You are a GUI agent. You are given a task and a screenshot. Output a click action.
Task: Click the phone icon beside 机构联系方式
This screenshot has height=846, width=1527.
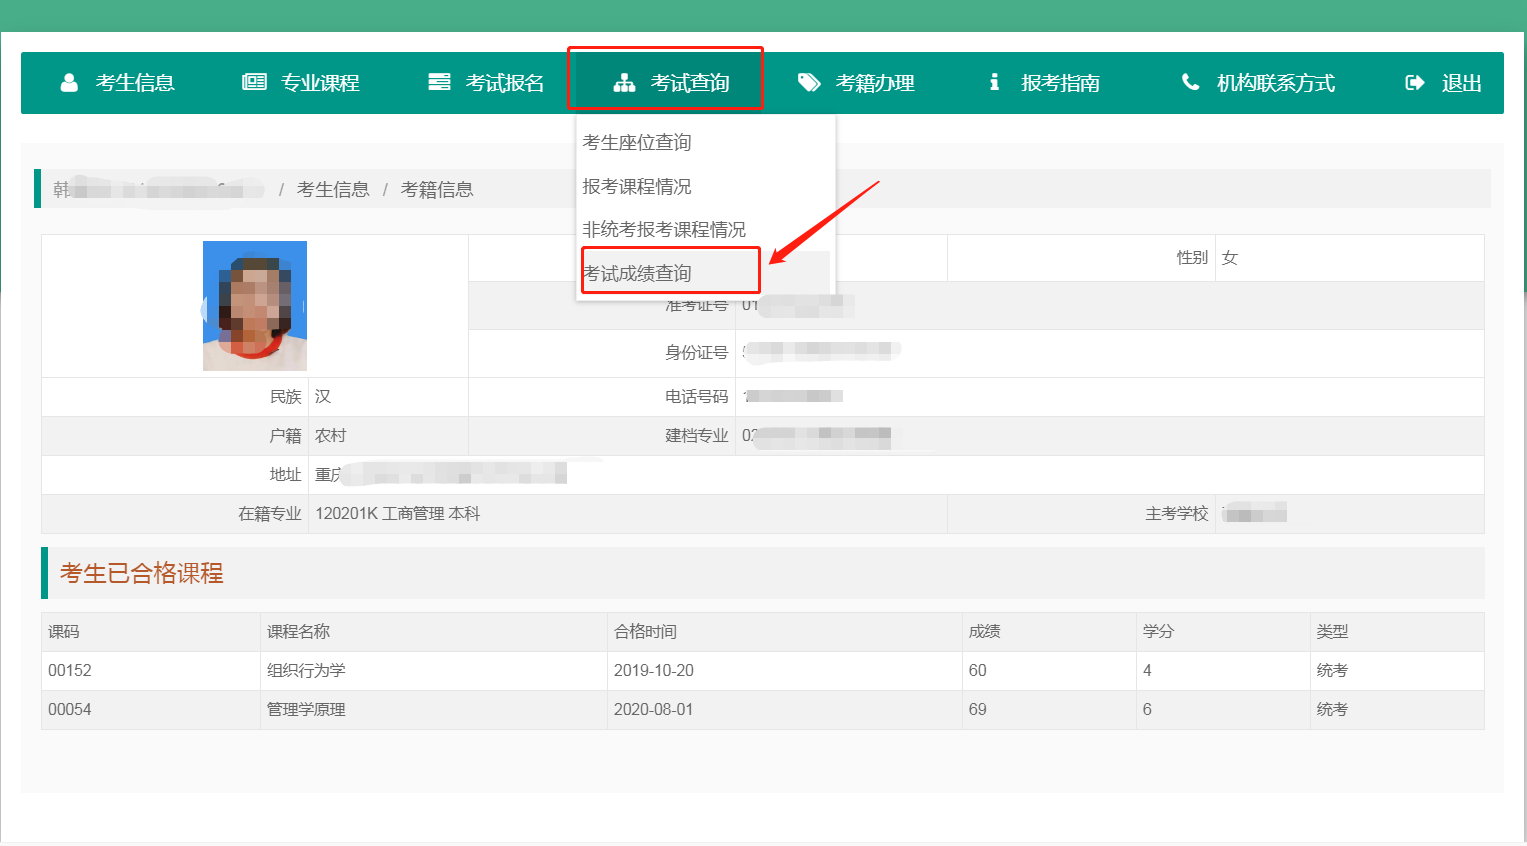pos(1190,82)
